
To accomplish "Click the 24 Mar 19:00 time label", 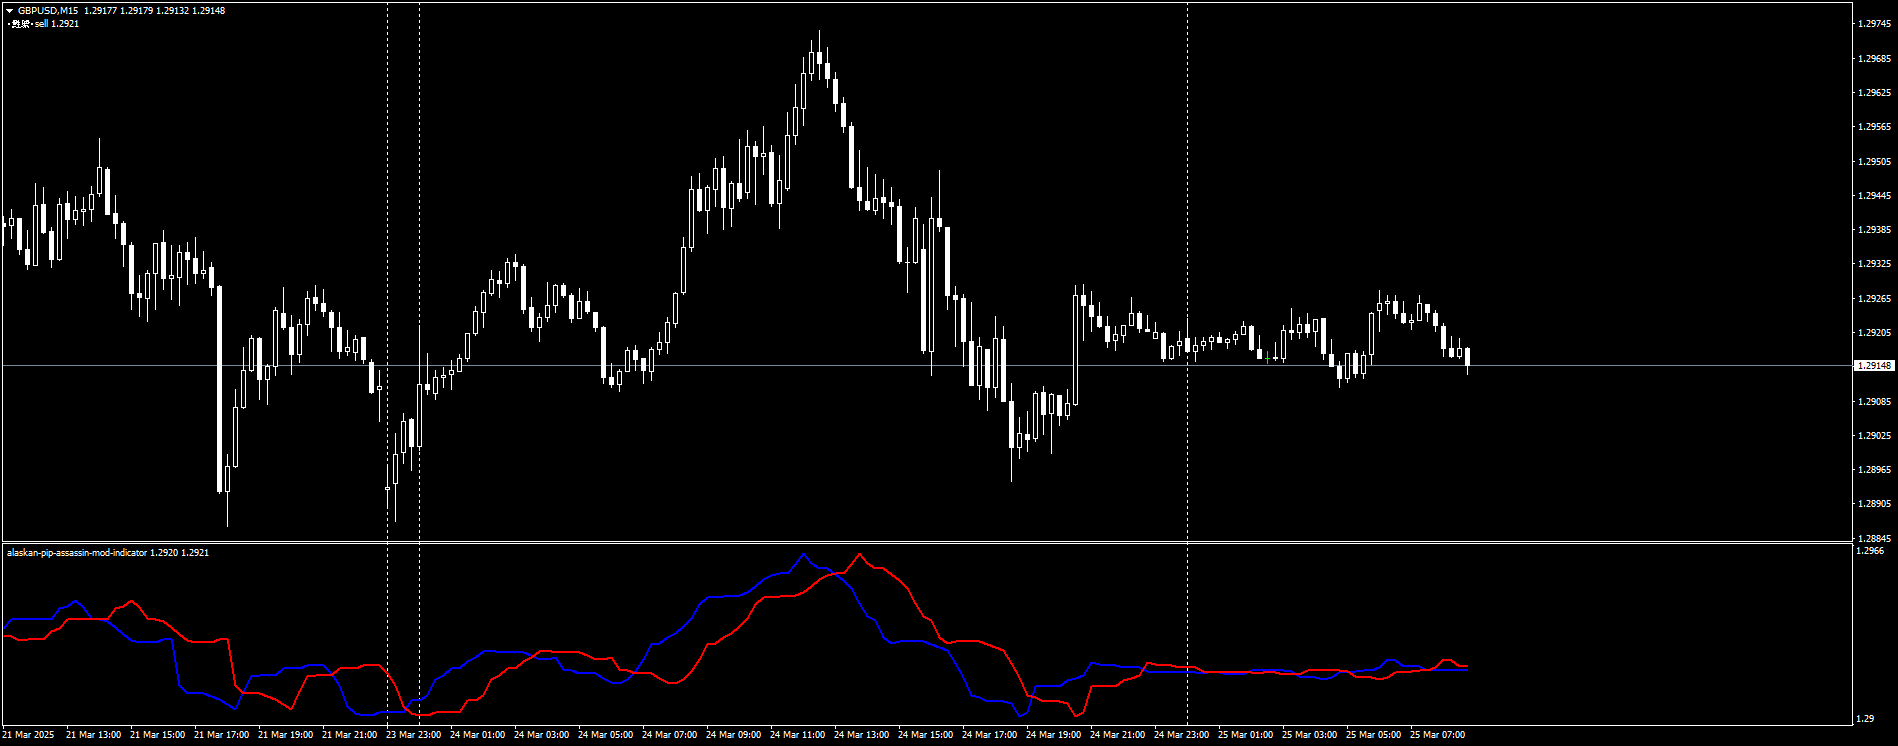I will tap(1053, 735).
